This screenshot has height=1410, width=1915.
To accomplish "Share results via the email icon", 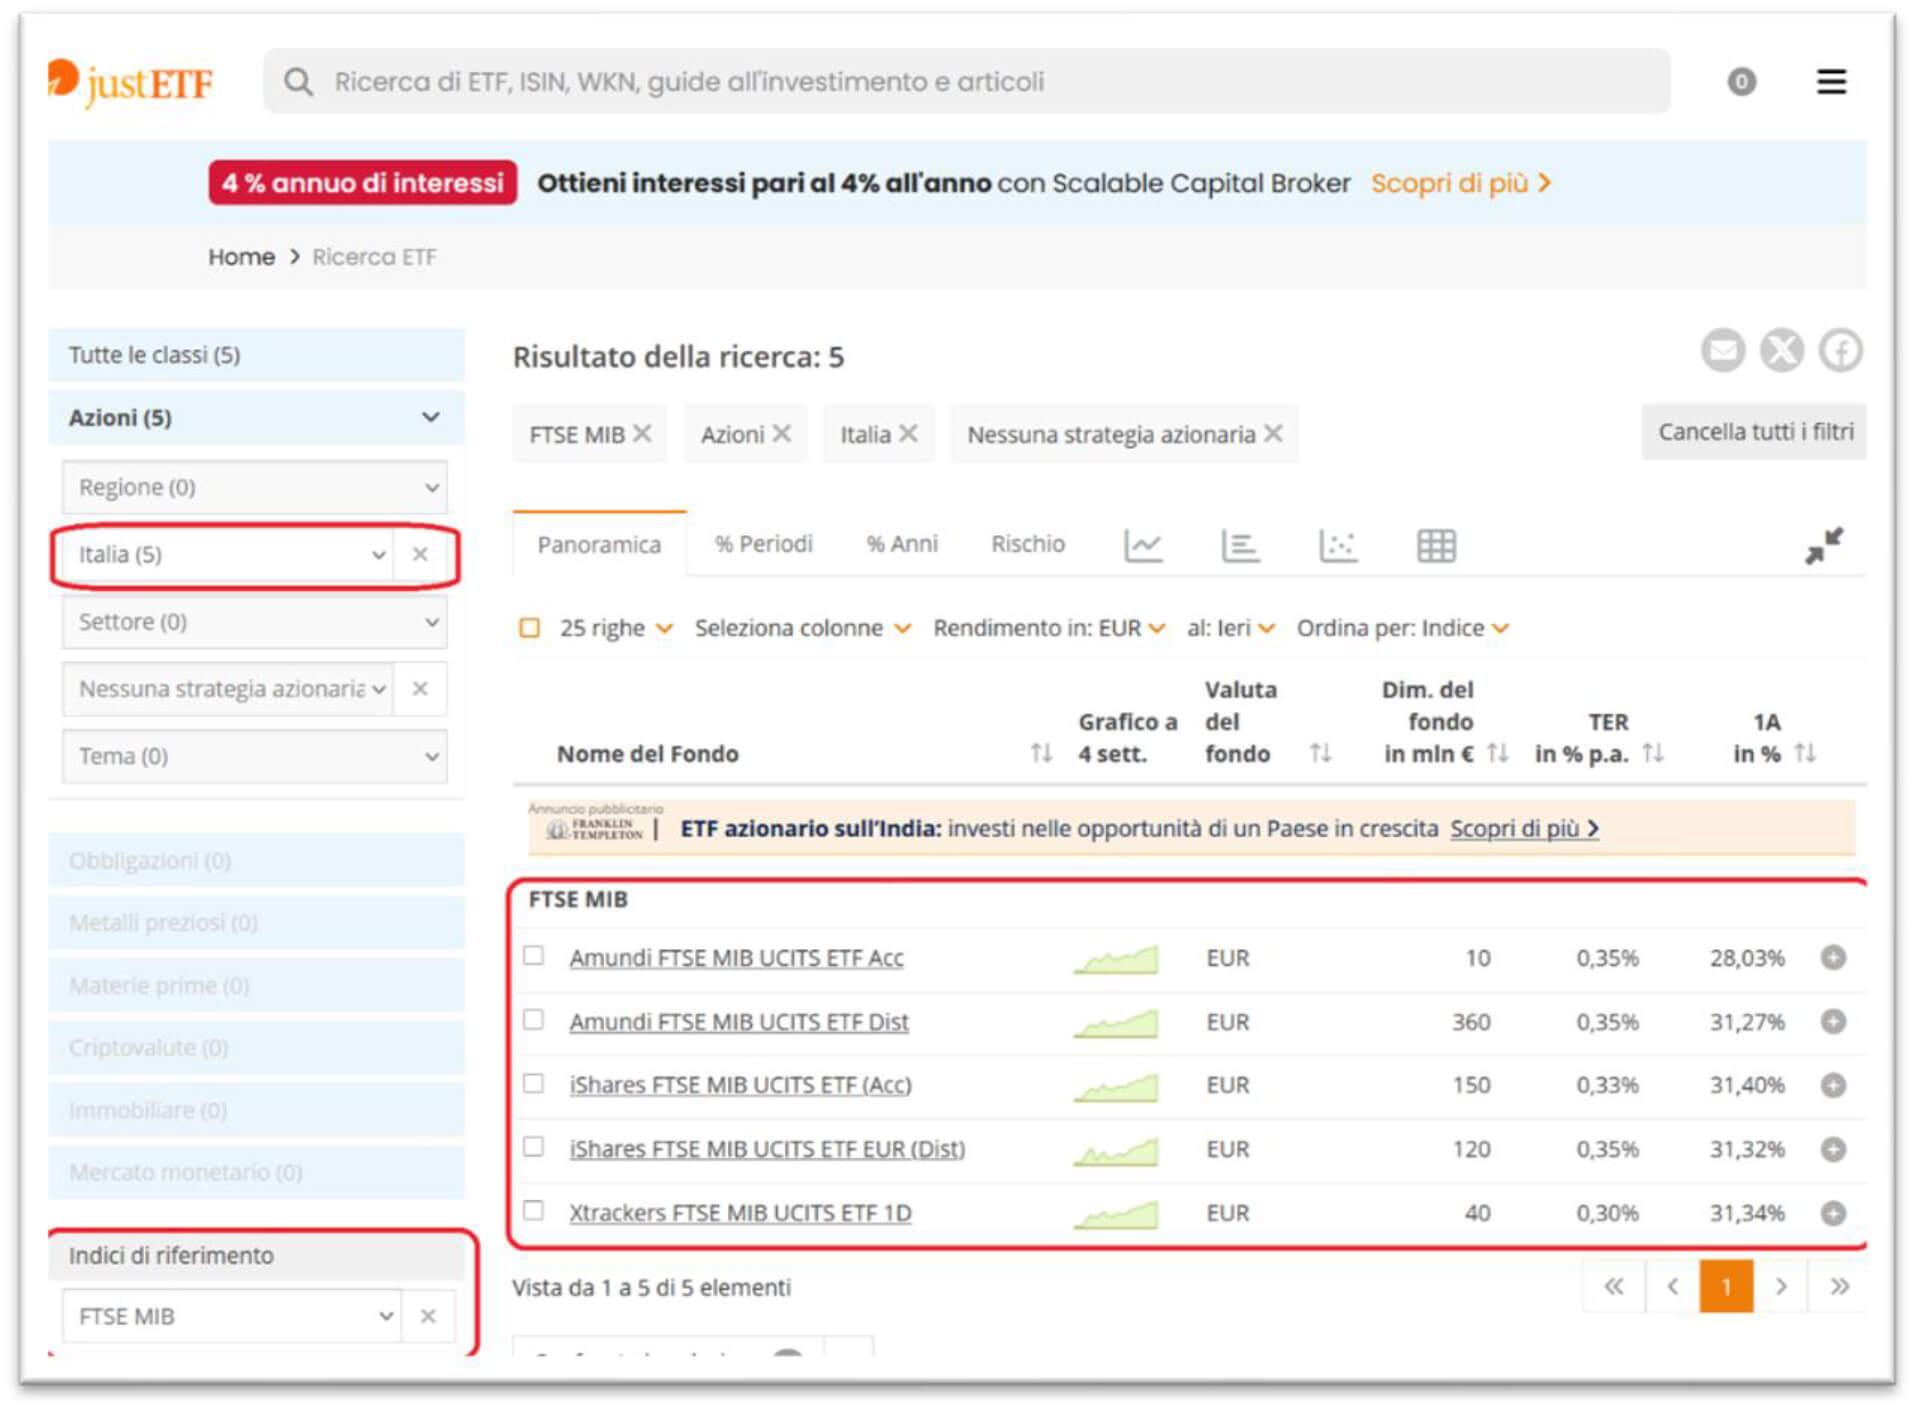I will tap(1722, 351).
